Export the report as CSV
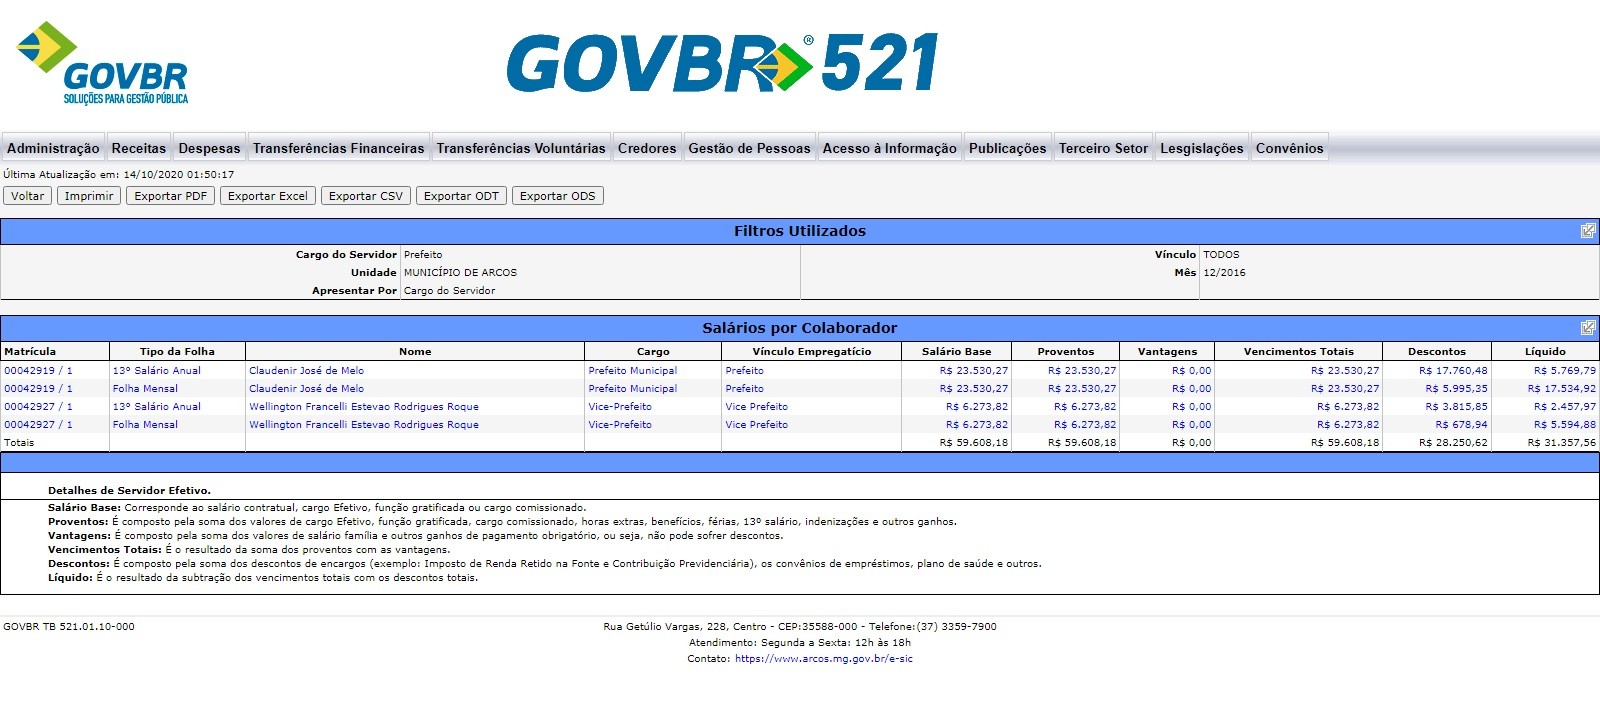This screenshot has height=701, width=1600. click(366, 196)
